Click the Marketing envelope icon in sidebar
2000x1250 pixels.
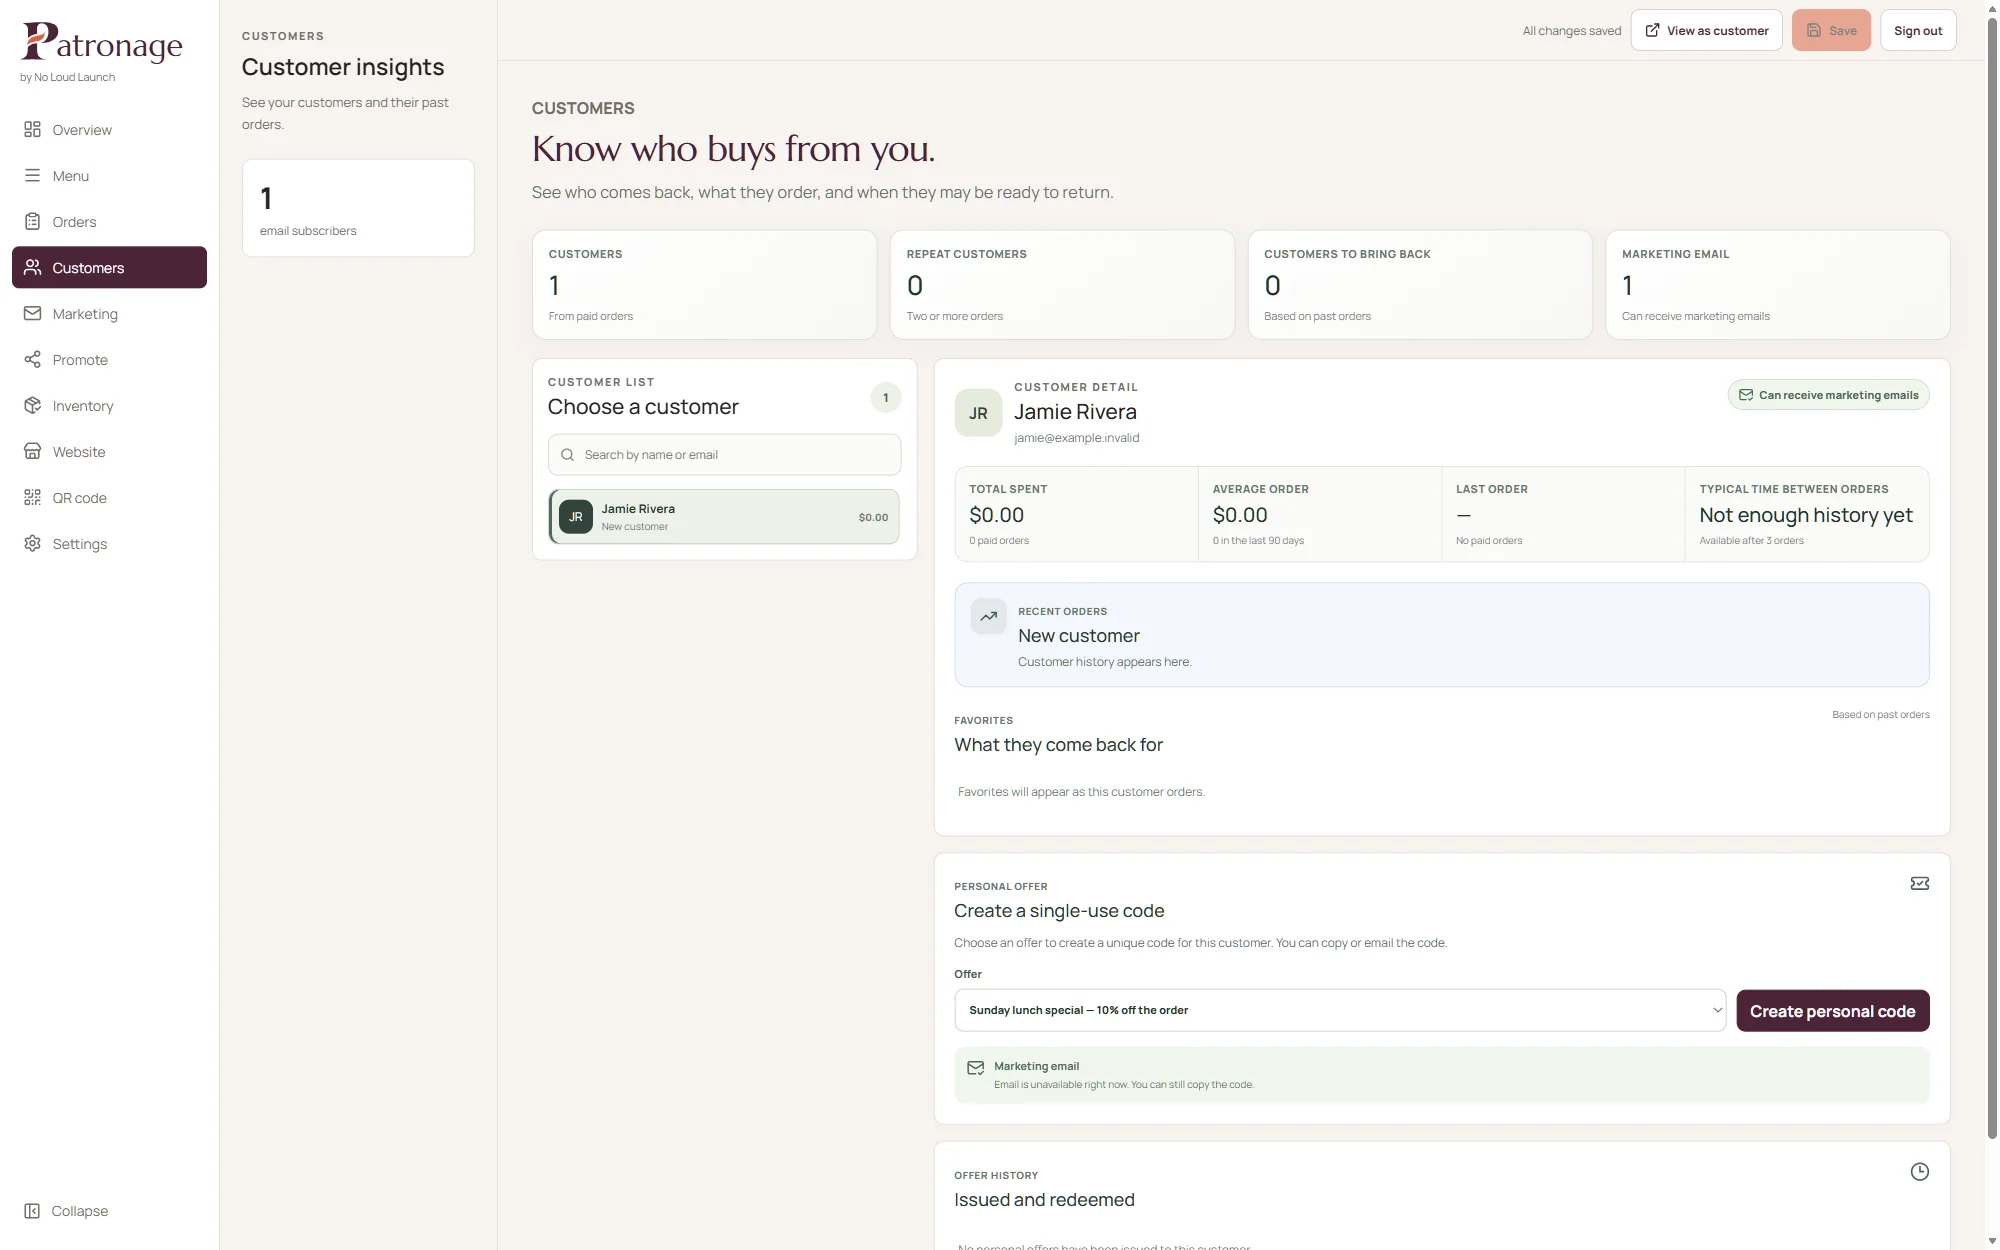(32, 313)
